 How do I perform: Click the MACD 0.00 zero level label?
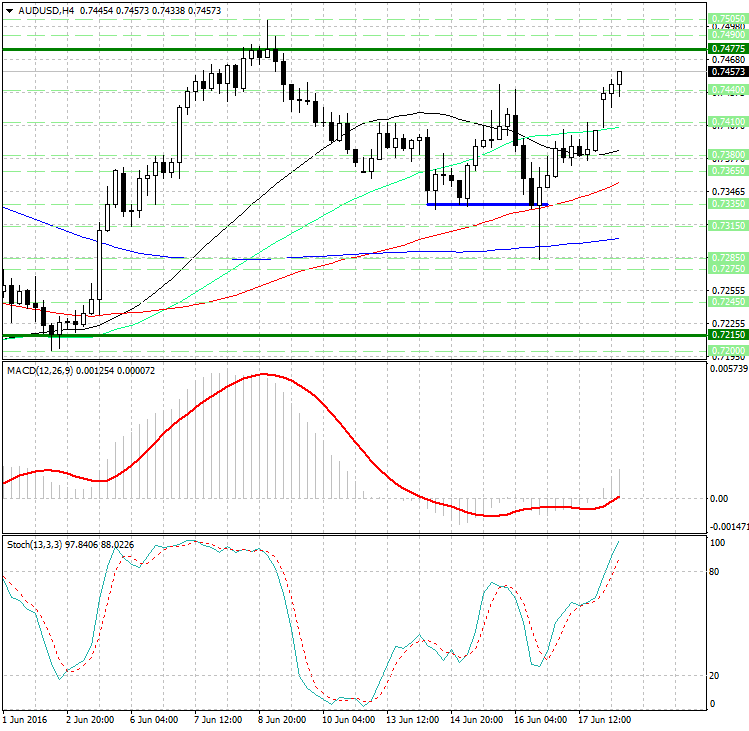coord(718,498)
